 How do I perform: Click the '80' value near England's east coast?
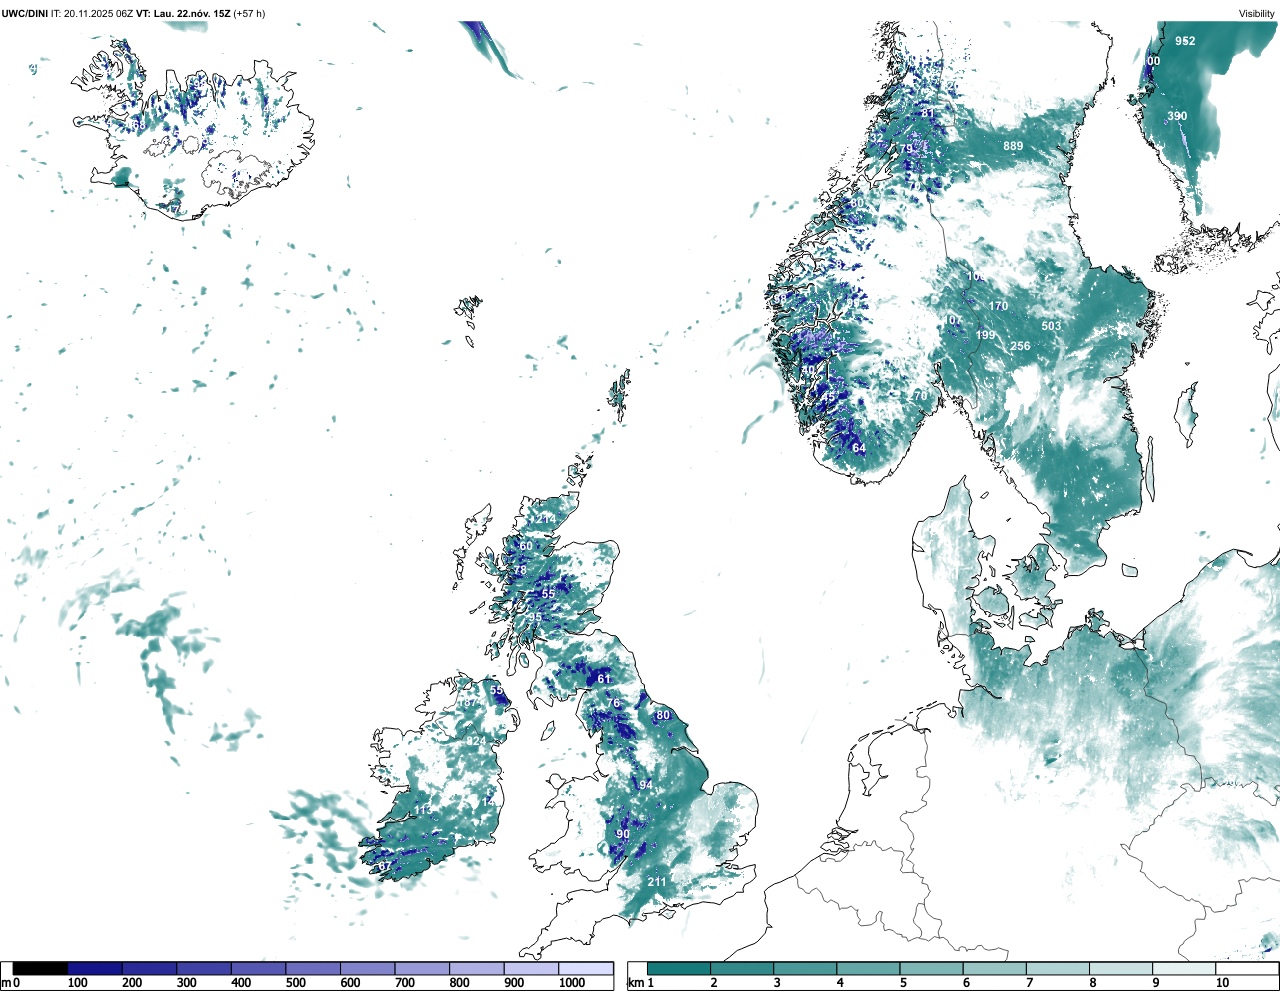pos(663,715)
